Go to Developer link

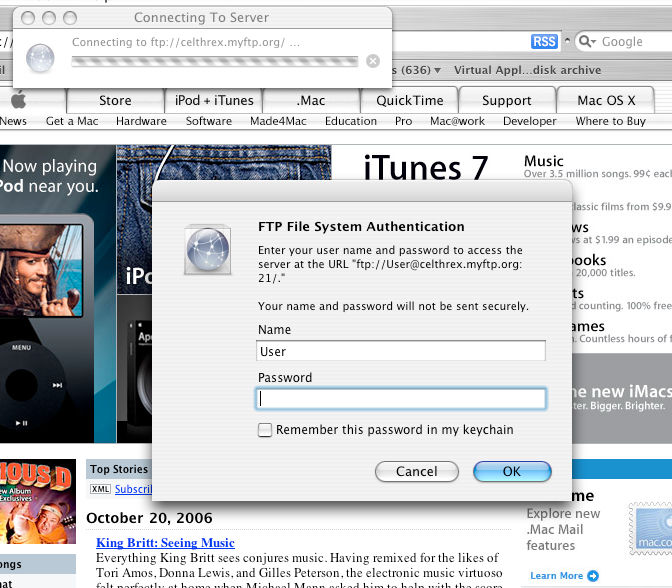(530, 121)
